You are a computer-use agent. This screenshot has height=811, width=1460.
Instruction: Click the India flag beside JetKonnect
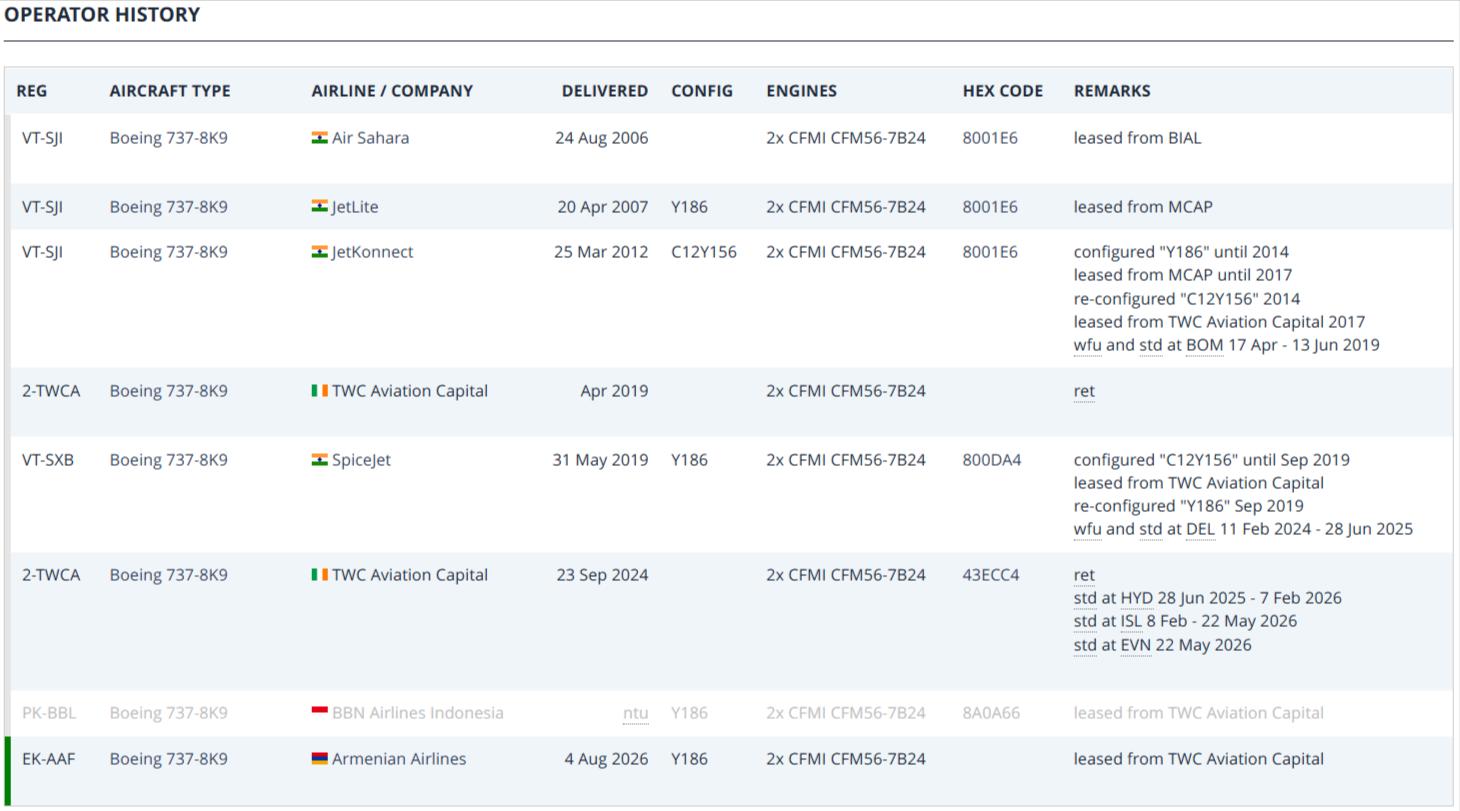point(320,252)
